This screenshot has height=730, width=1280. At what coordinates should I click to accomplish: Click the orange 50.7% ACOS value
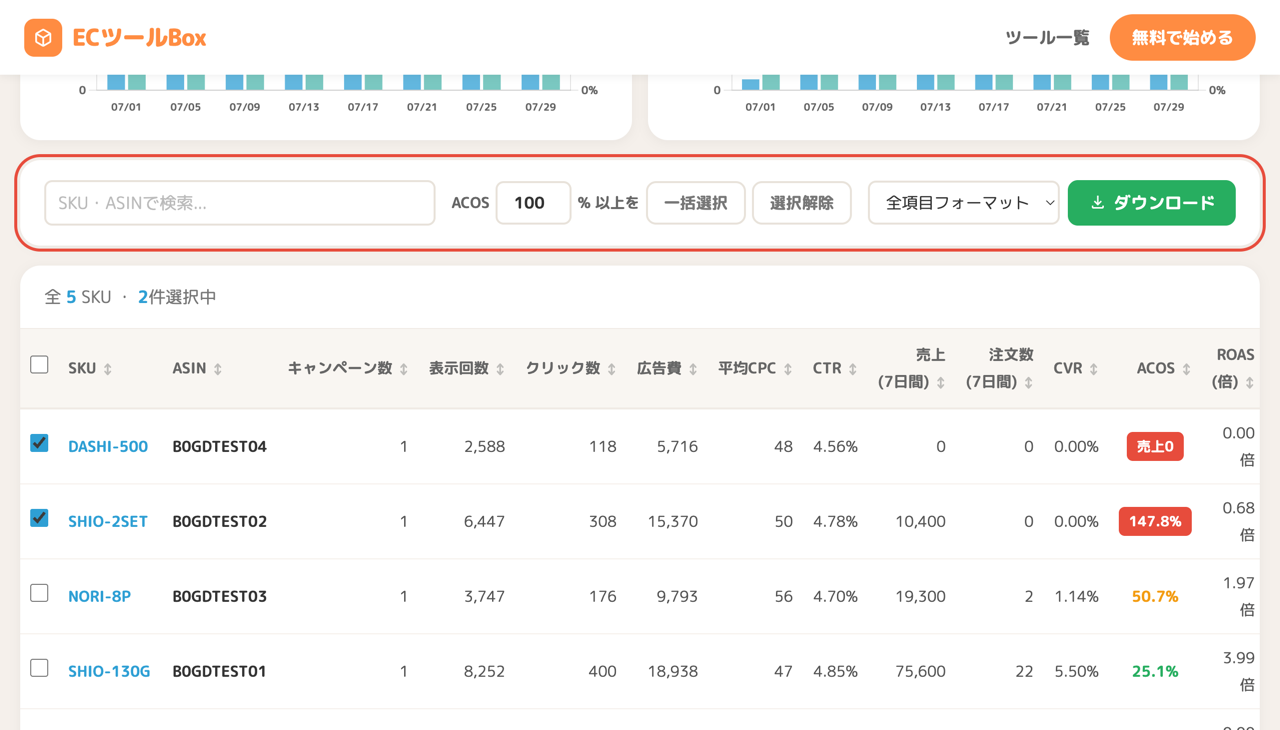(x=1155, y=597)
